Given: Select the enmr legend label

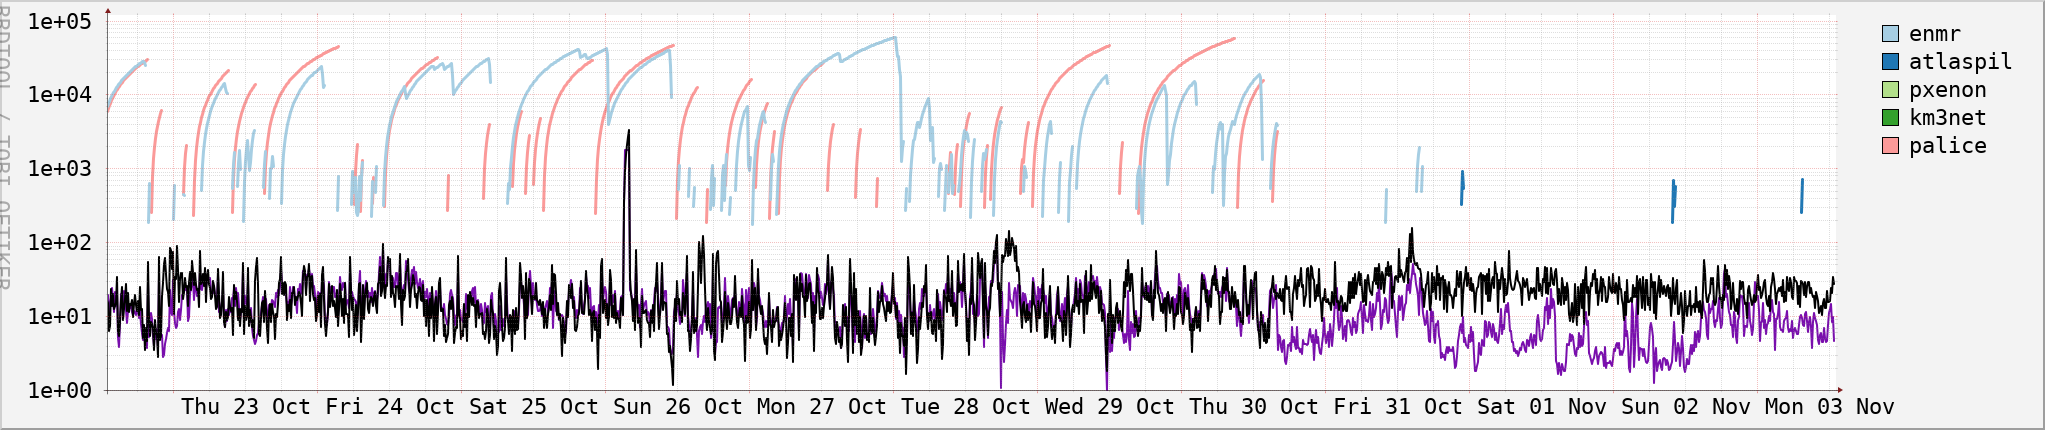Looking at the screenshot, I should coord(1934,34).
